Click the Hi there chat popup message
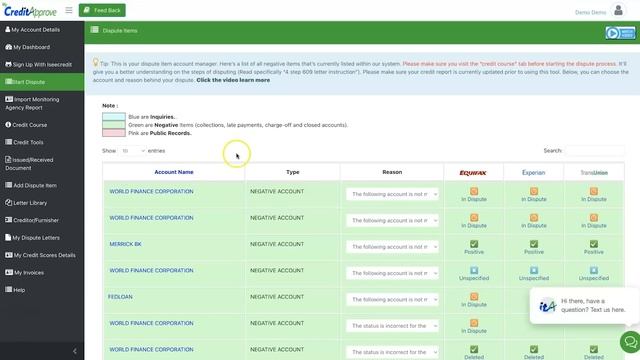Image resolution: width=640 pixels, height=360 pixels. (x=593, y=305)
